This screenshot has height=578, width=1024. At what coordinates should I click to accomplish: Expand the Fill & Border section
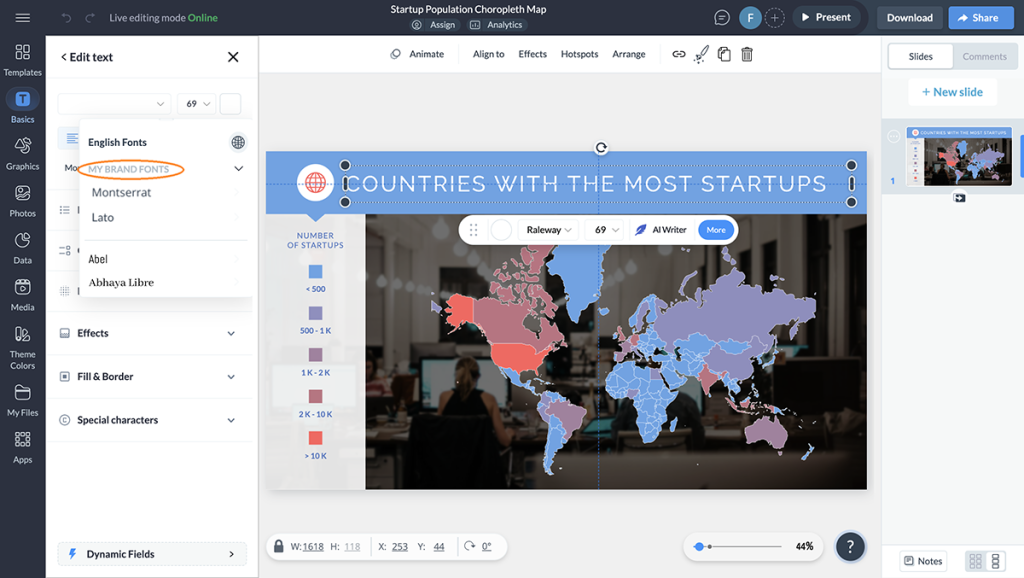point(151,377)
